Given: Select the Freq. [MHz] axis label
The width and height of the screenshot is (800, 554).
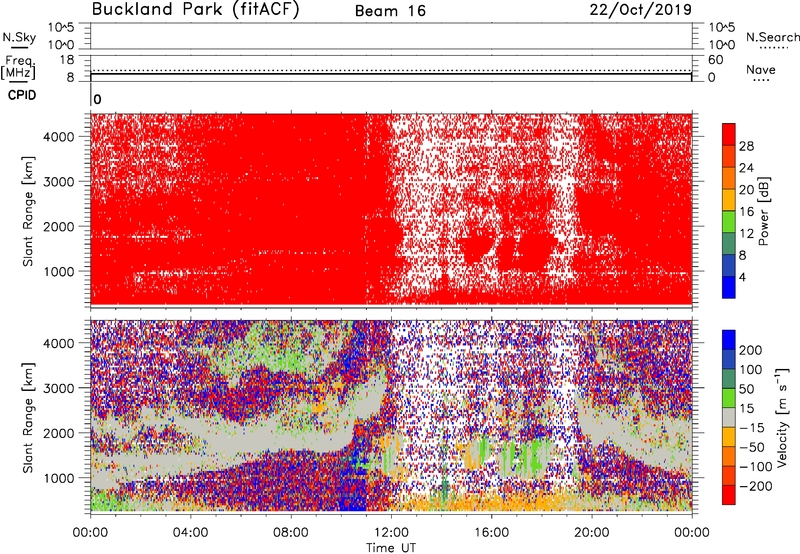Looking at the screenshot, I should [18, 68].
